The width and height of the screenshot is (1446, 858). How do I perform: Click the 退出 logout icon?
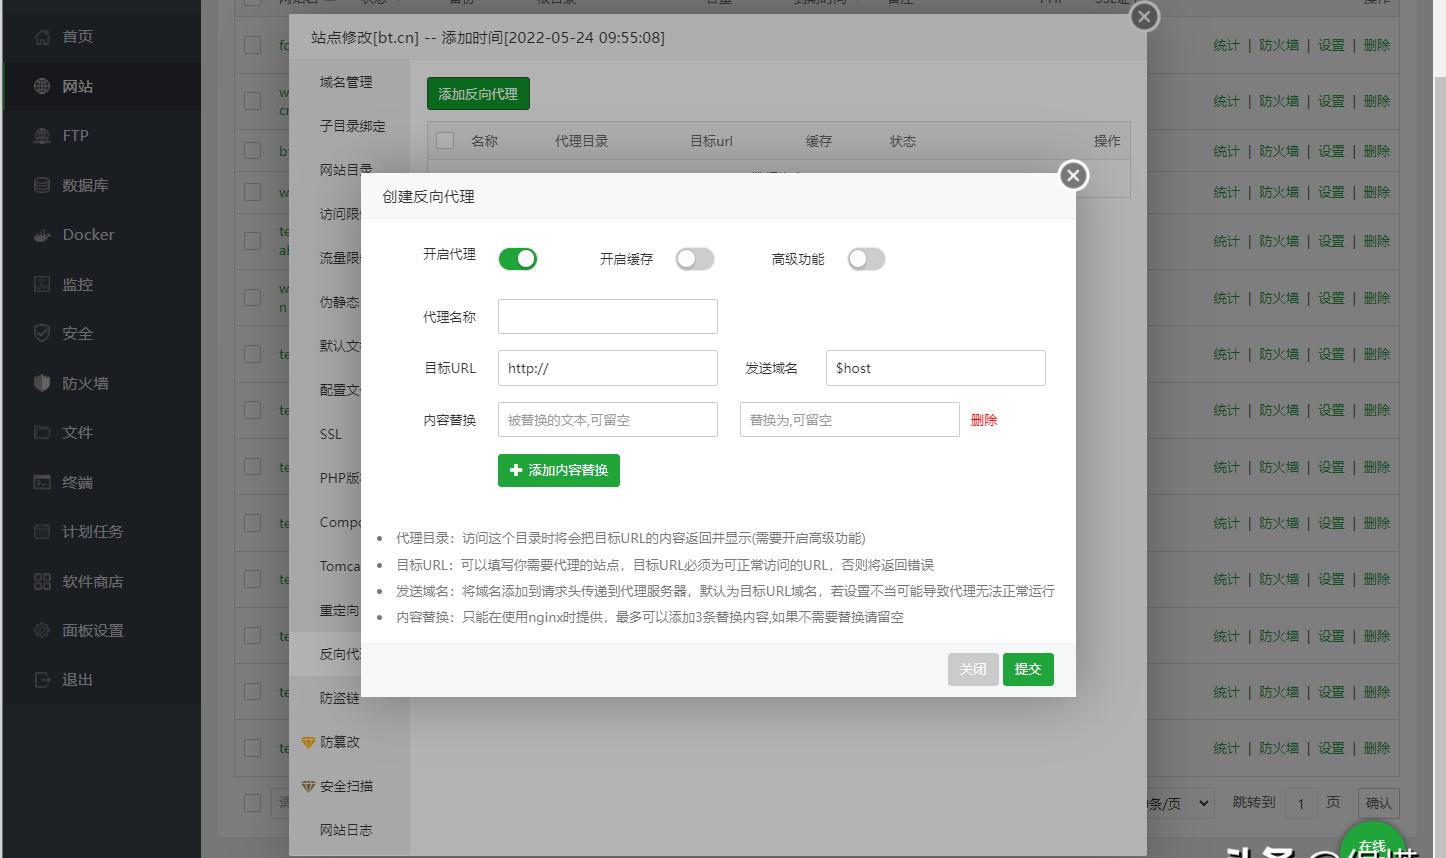click(42, 680)
